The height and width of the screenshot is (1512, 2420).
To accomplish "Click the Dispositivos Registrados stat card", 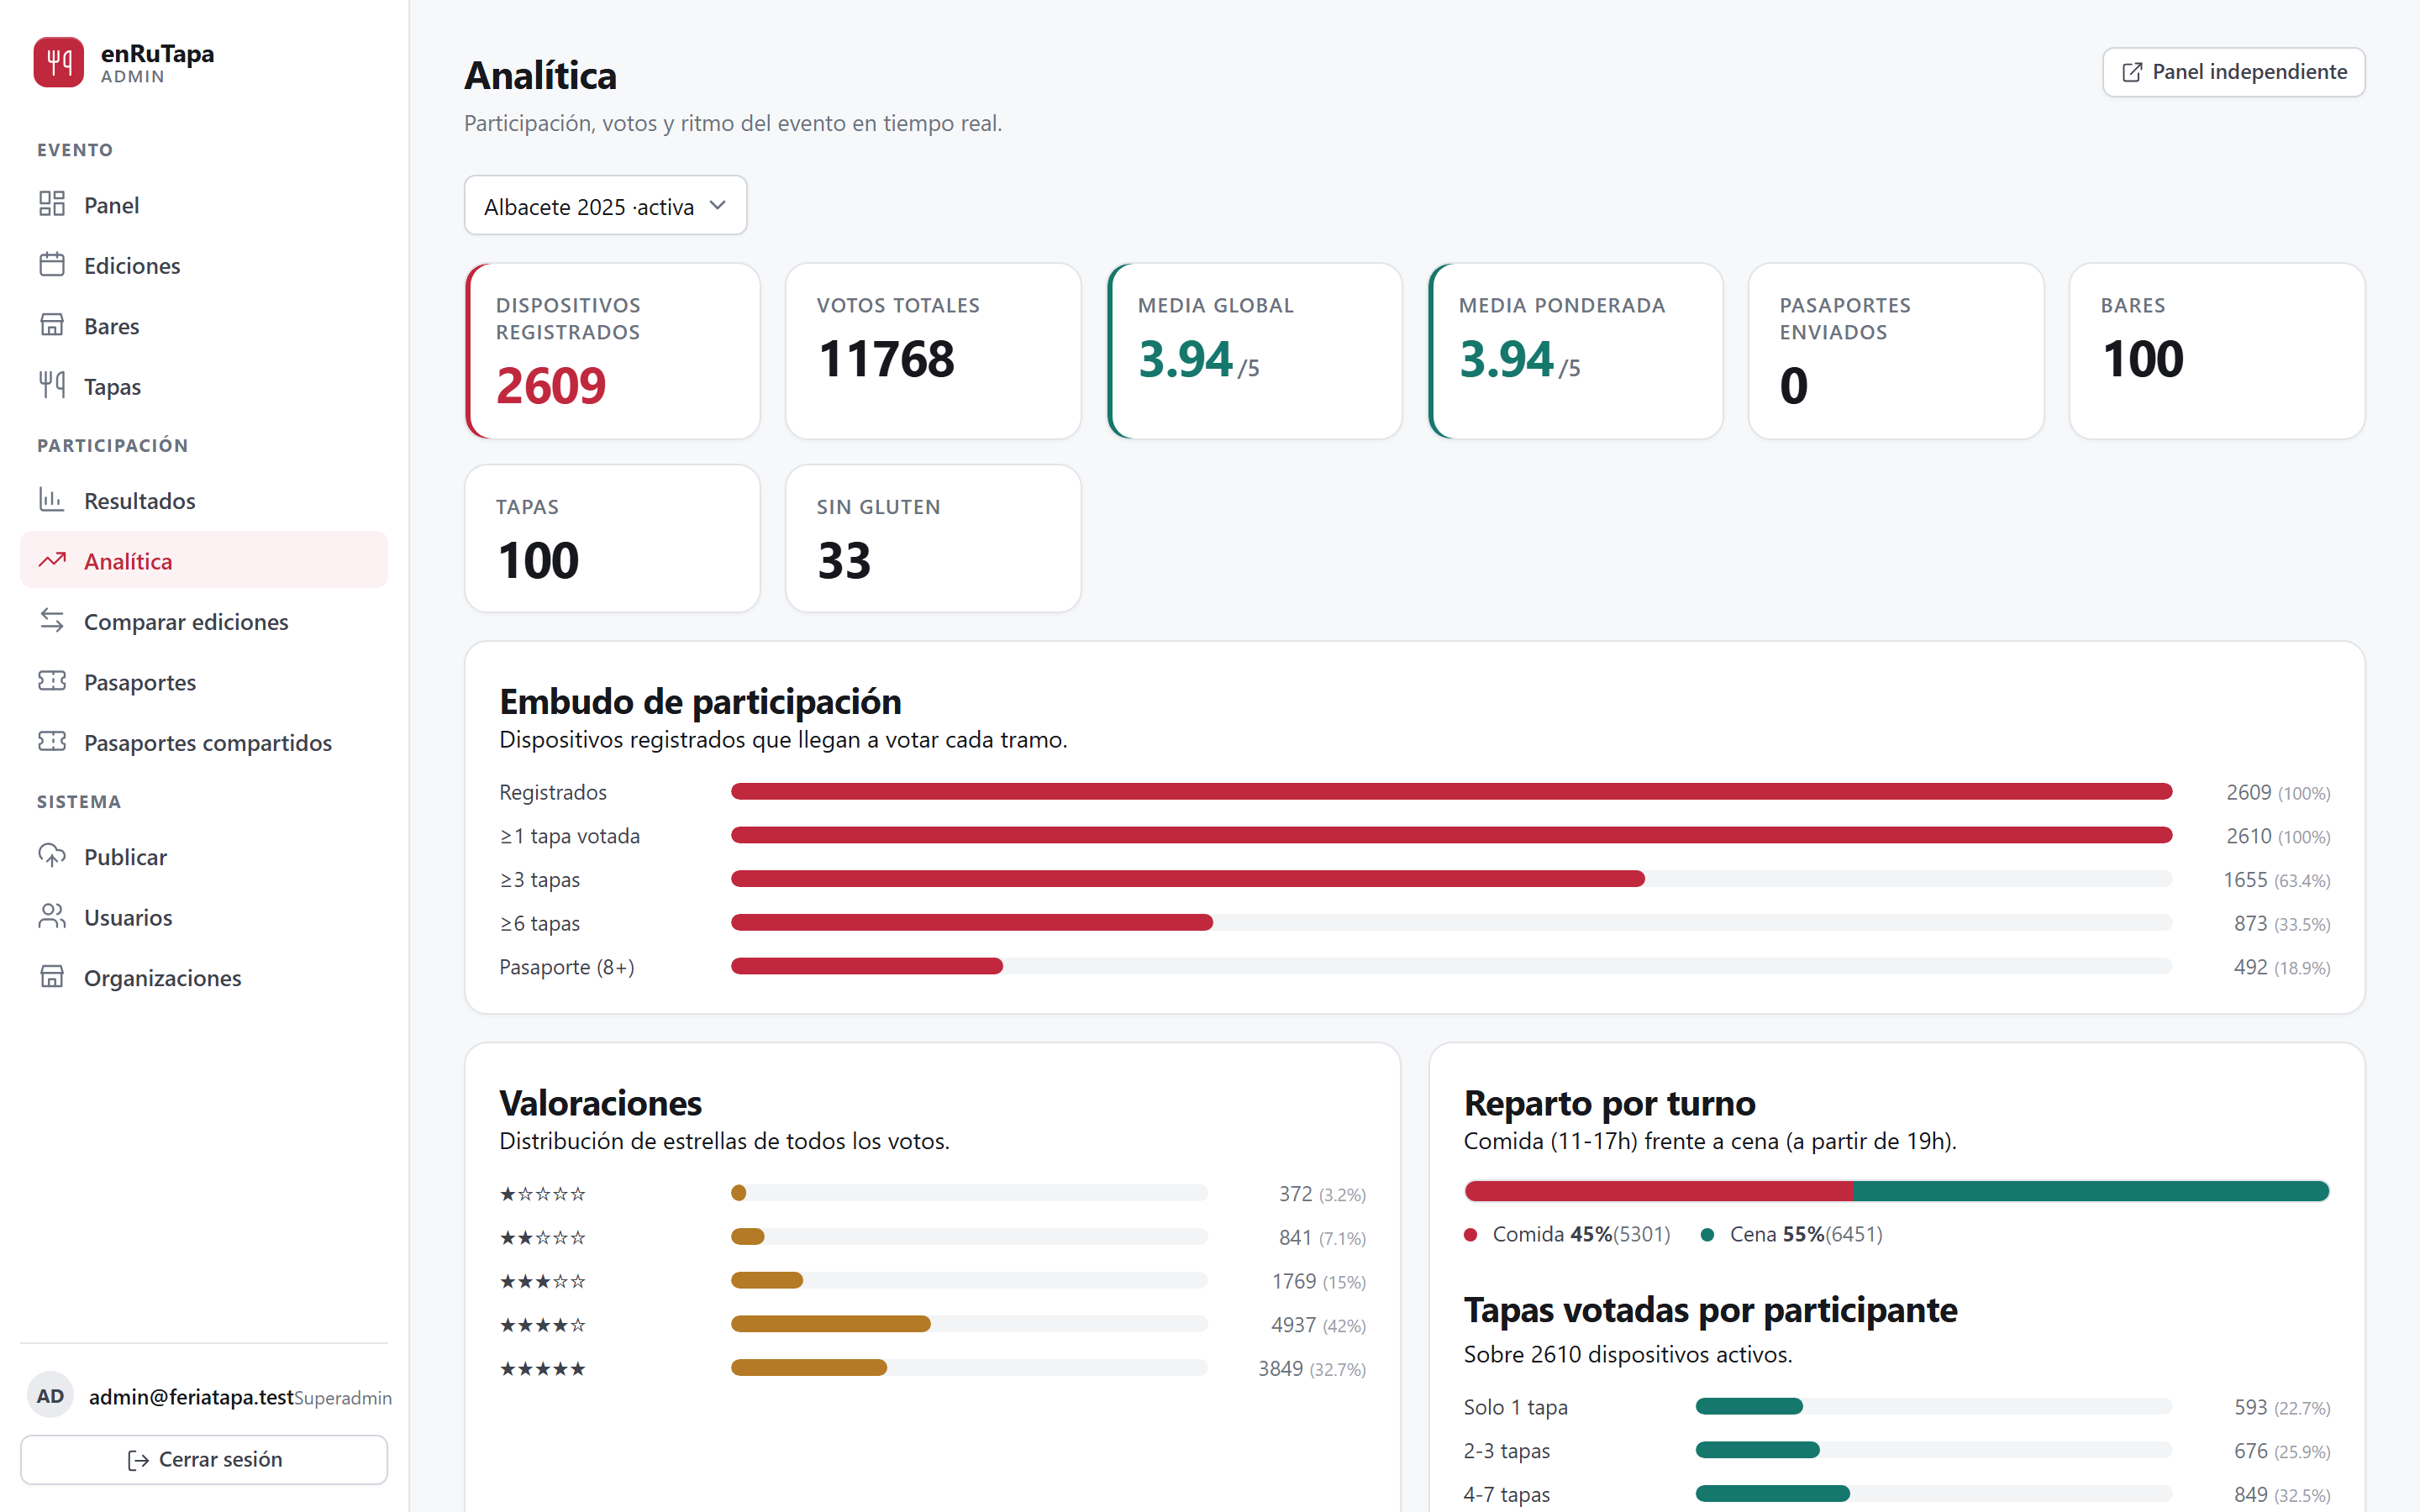I will point(613,351).
